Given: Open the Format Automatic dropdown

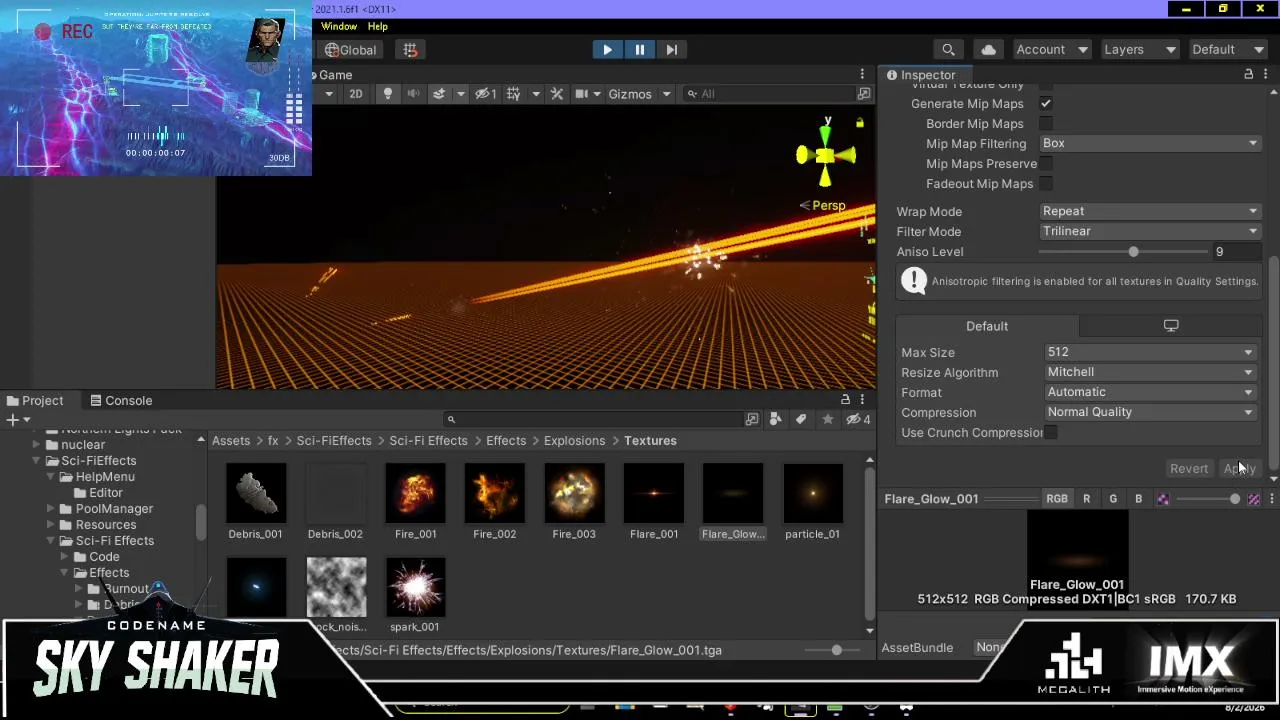Looking at the screenshot, I should point(1149,392).
